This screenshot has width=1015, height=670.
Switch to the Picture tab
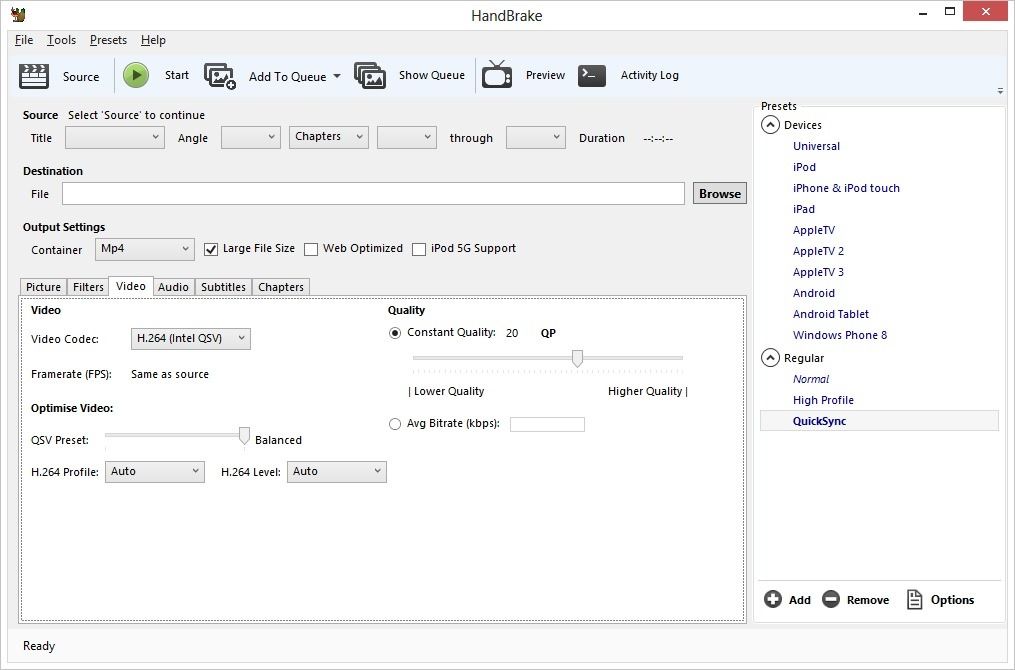coord(43,287)
